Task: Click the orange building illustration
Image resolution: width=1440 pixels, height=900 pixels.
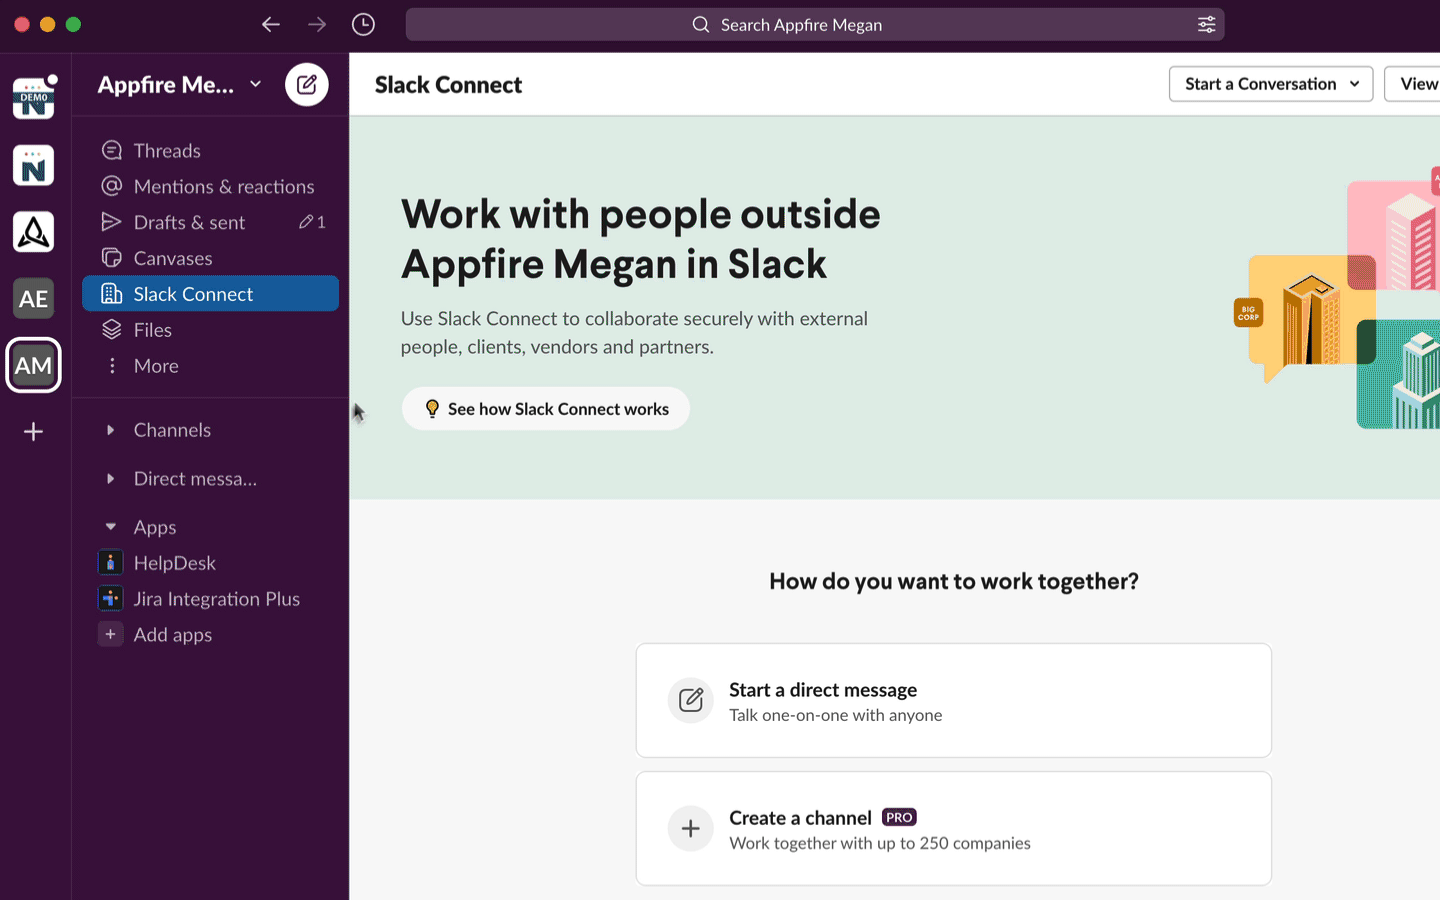Action: [x=1311, y=319]
